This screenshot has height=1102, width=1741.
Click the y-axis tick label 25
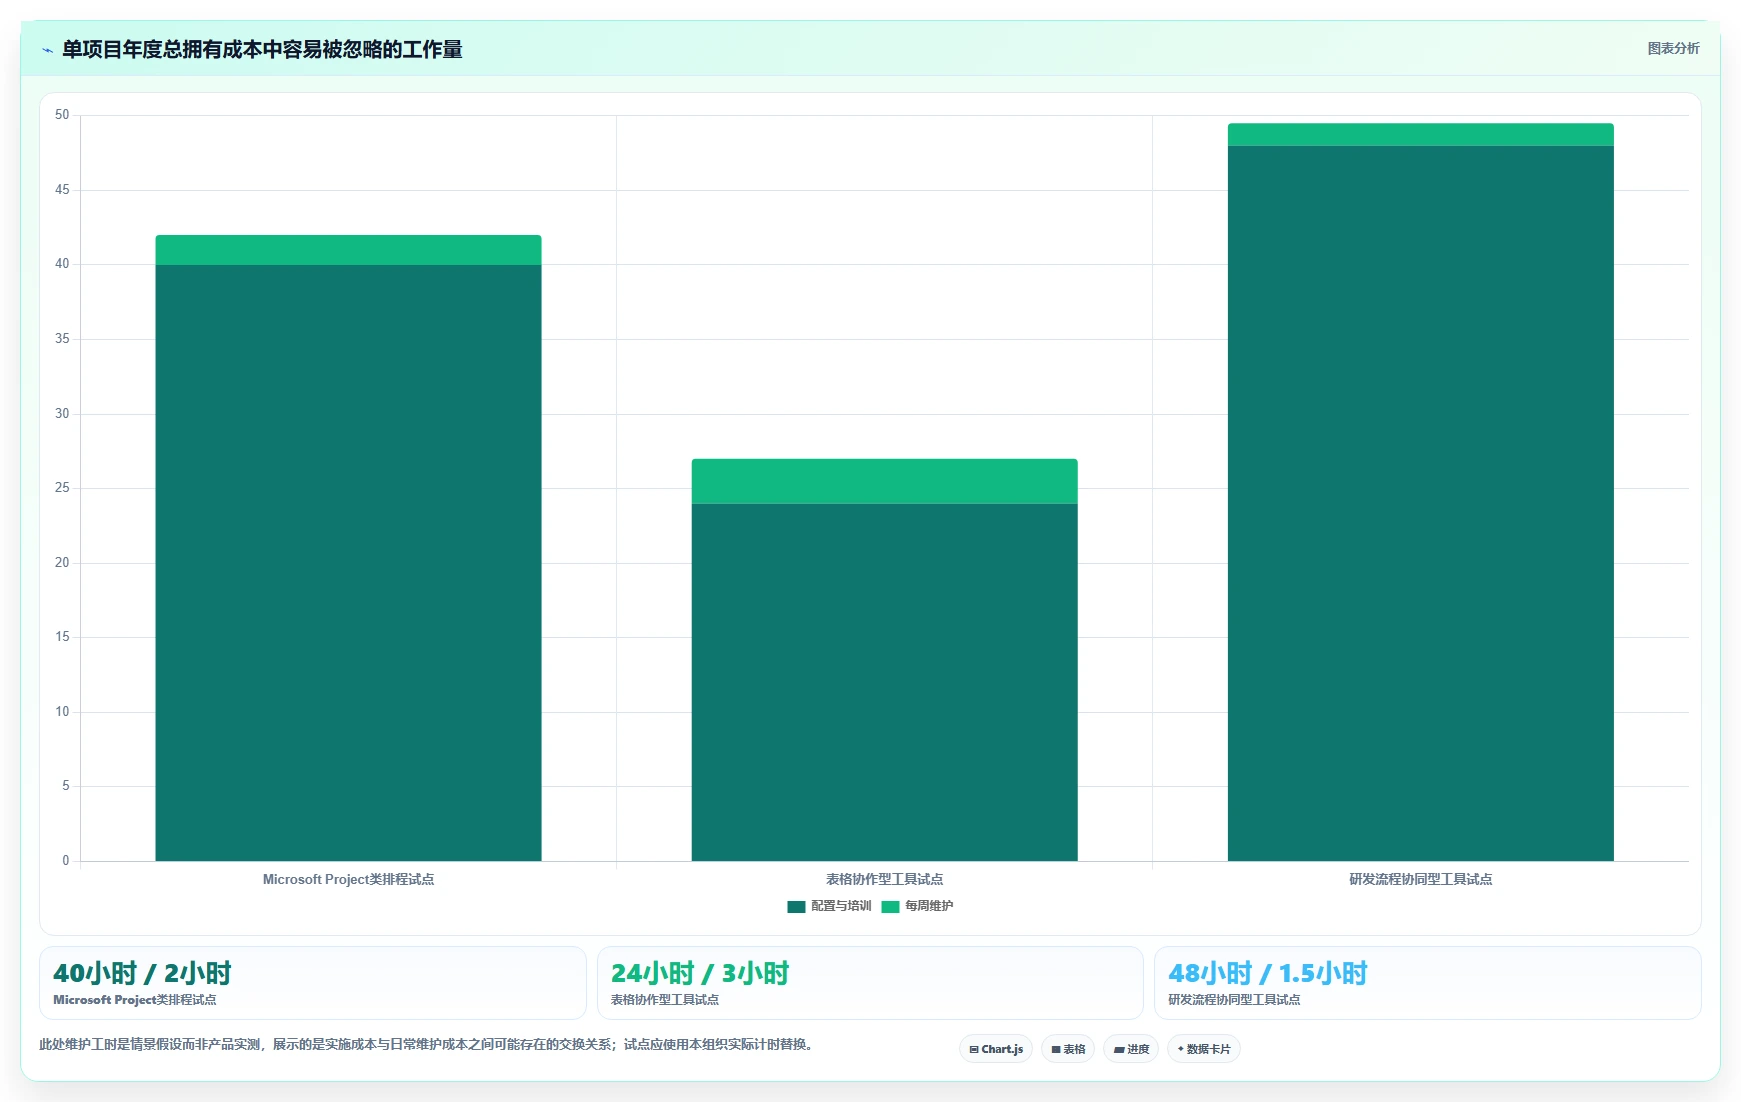pyautogui.click(x=62, y=488)
